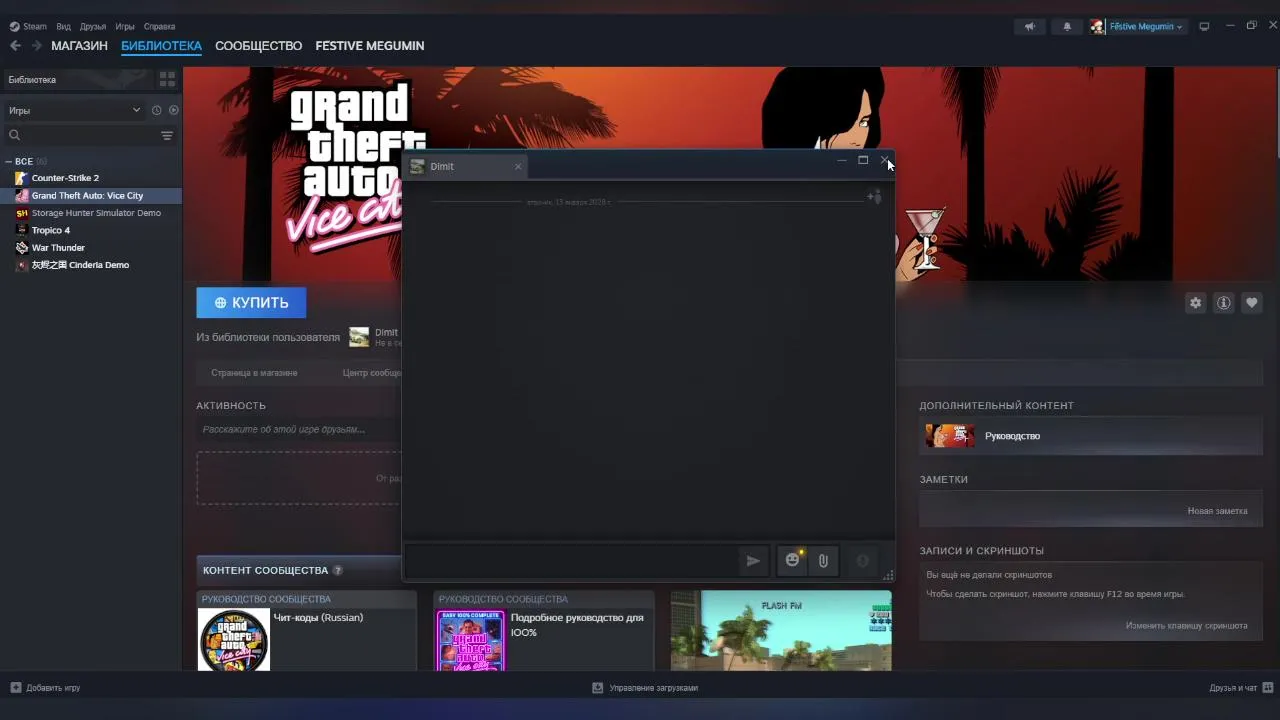The height and width of the screenshot is (720, 1280).
Task: Expand the Игры filter dropdown
Action: pos(74,110)
